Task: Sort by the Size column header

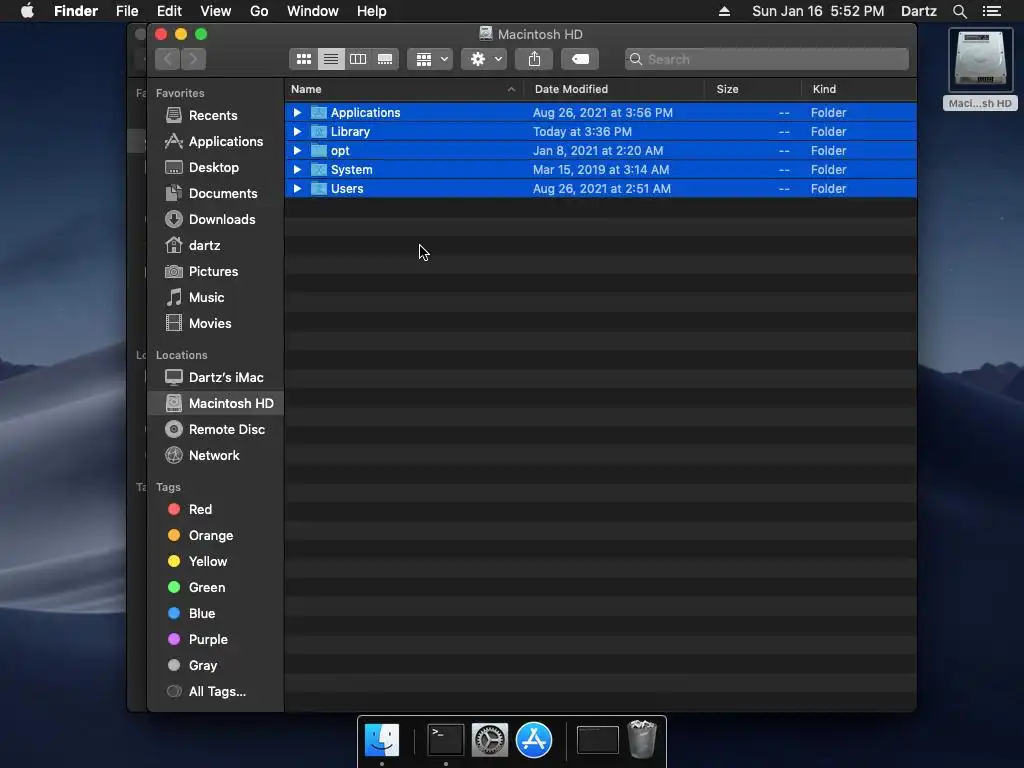Action: point(753,89)
